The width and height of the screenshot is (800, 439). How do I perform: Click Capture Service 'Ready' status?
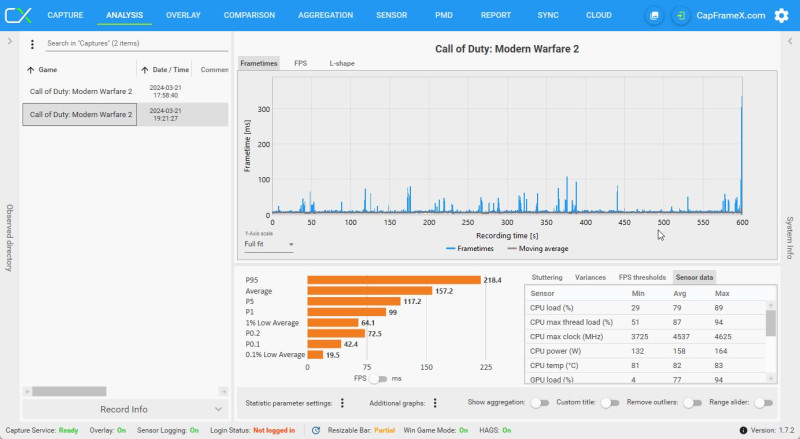pos(68,430)
